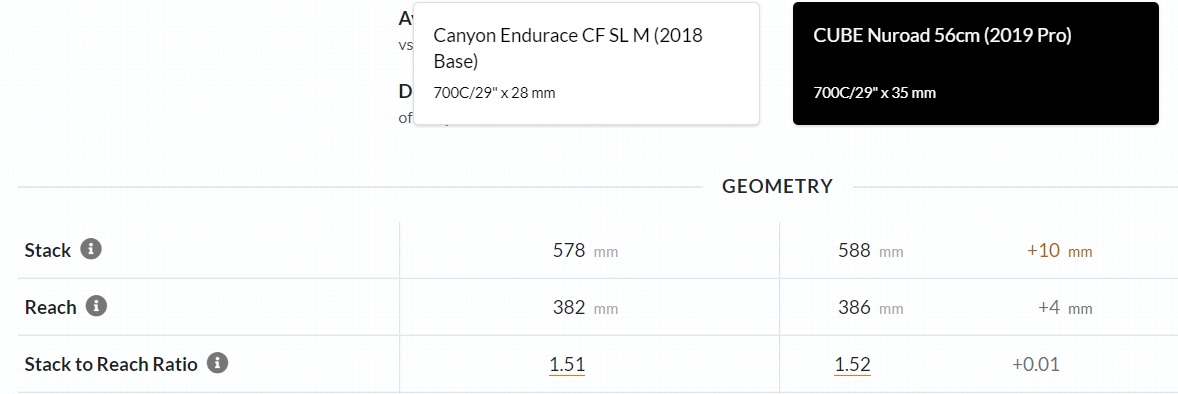Select the Canyon Endurace CF SL M card
Viewport: 1178px width, 394px height.
[x=586, y=64]
